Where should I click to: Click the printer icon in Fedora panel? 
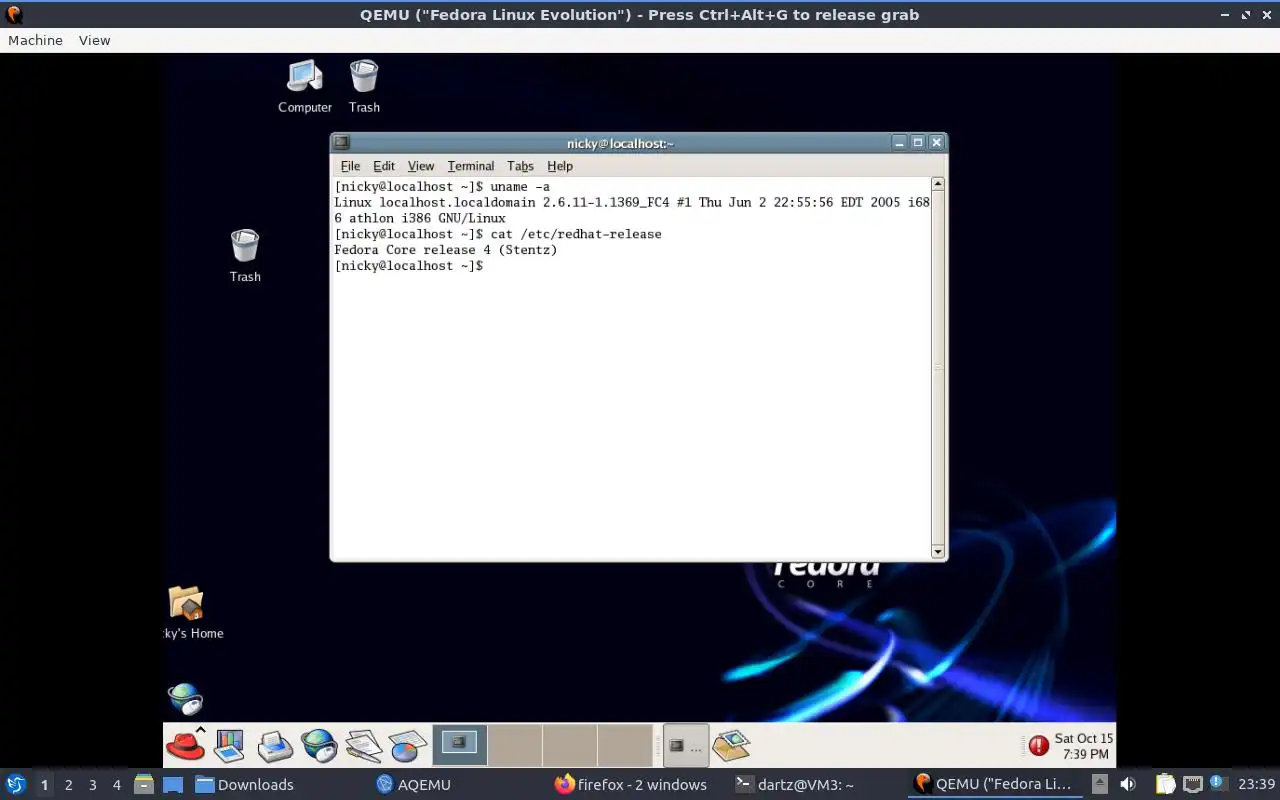(x=275, y=746)
